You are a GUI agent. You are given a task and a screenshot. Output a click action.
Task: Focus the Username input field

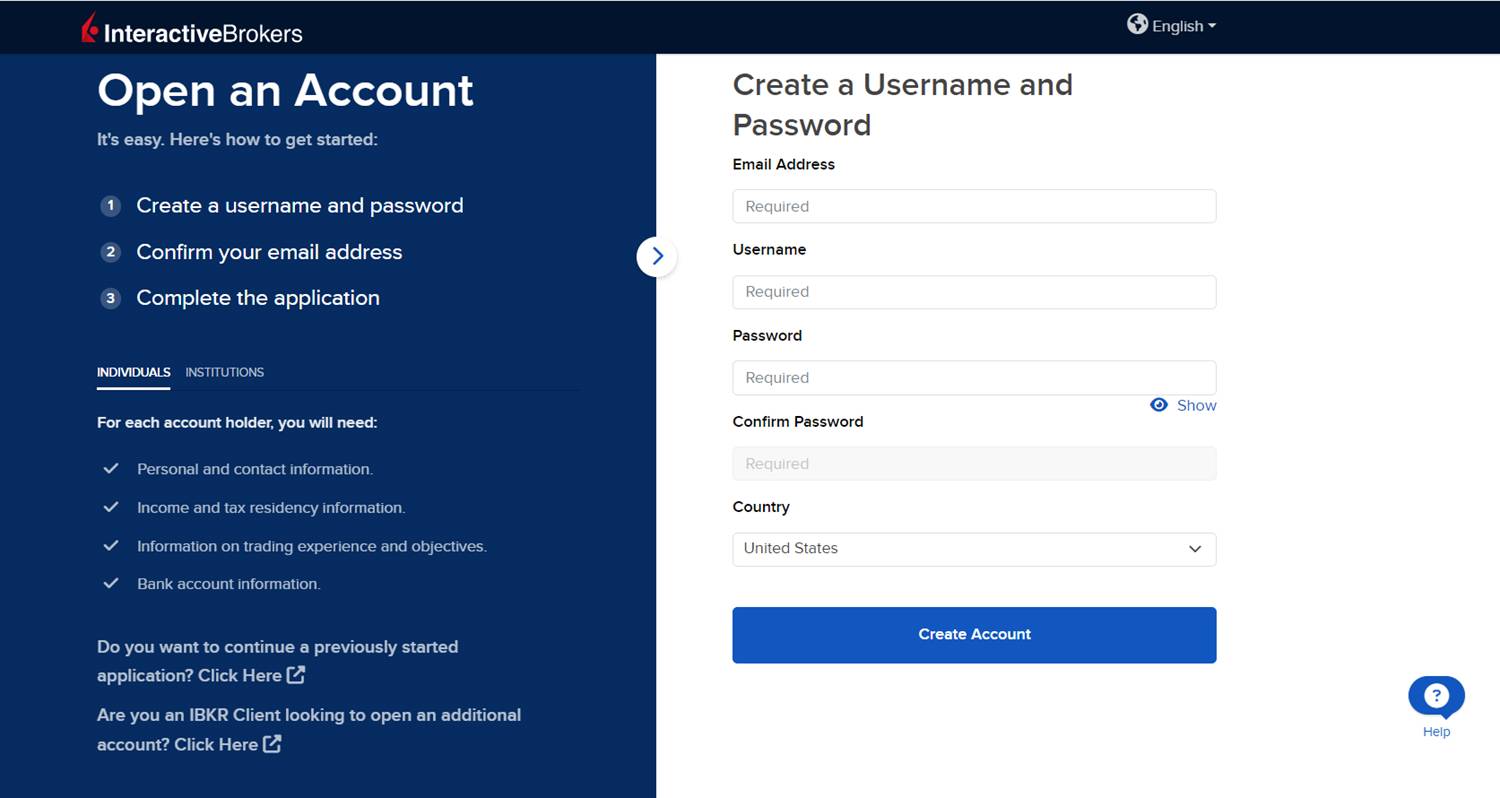pos(974,292)
